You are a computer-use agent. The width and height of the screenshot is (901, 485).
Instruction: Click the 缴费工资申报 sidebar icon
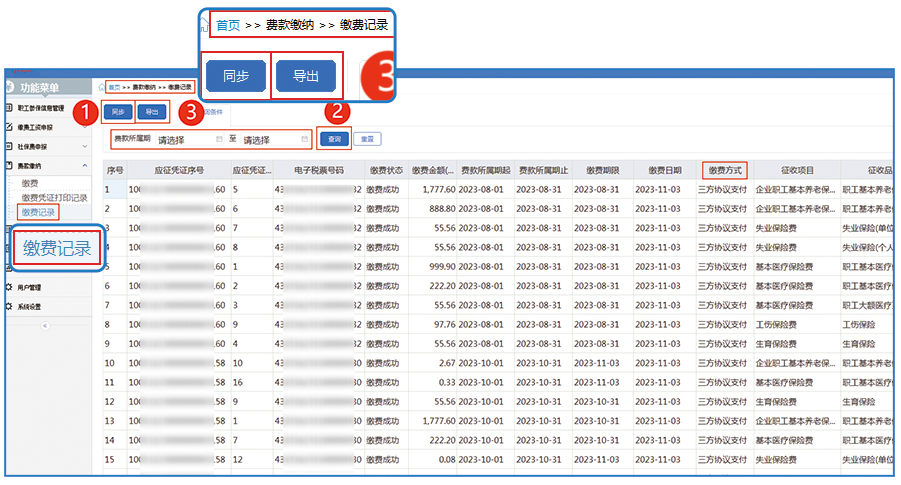(10, 127)
